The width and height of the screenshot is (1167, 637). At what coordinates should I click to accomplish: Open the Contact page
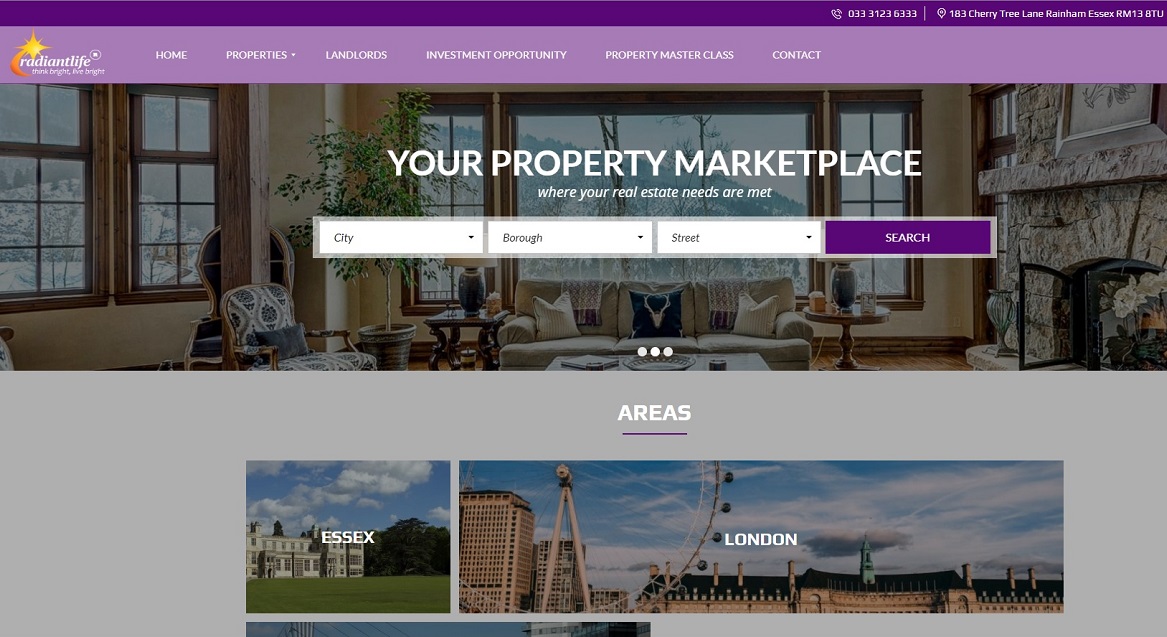(796, 55)
